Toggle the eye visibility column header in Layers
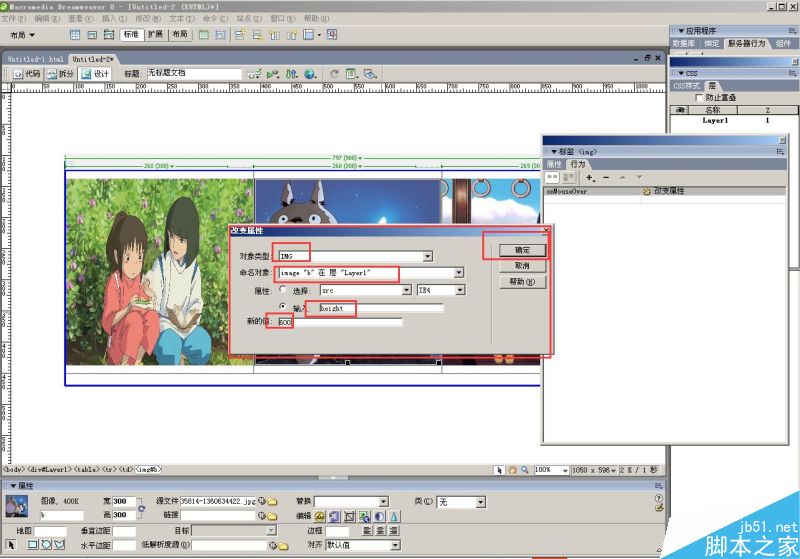This screenshot has width=800, height=559. pyautogui.click(x=680, y=110)
